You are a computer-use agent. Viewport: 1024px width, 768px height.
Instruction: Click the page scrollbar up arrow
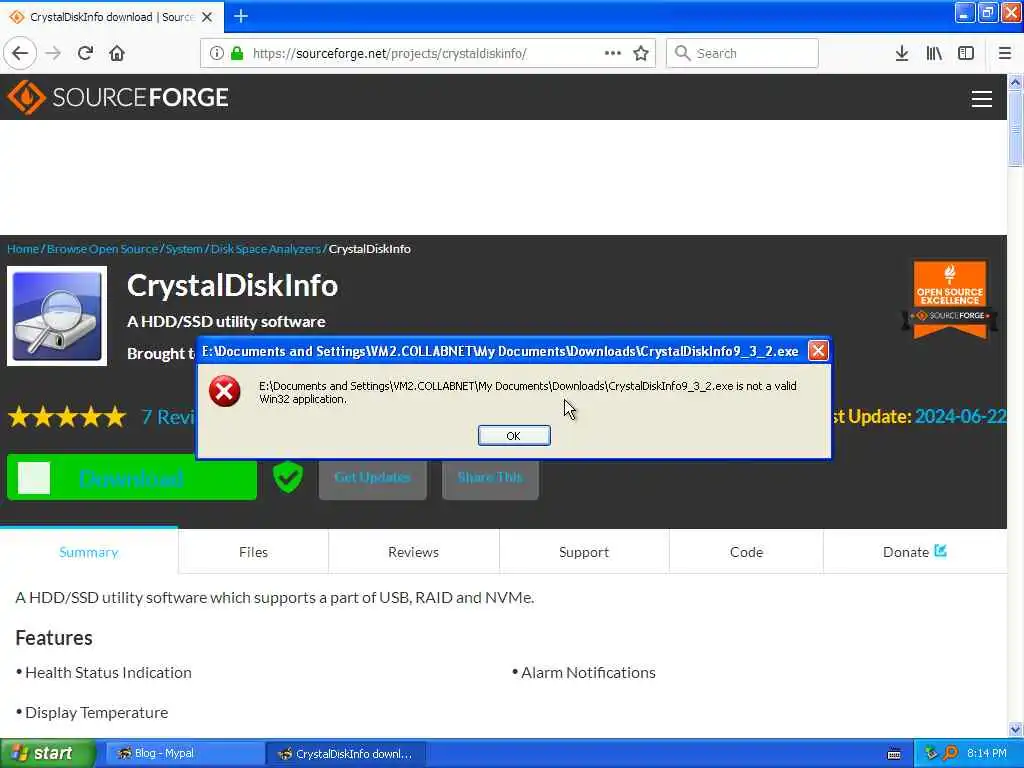(1015, 82)
